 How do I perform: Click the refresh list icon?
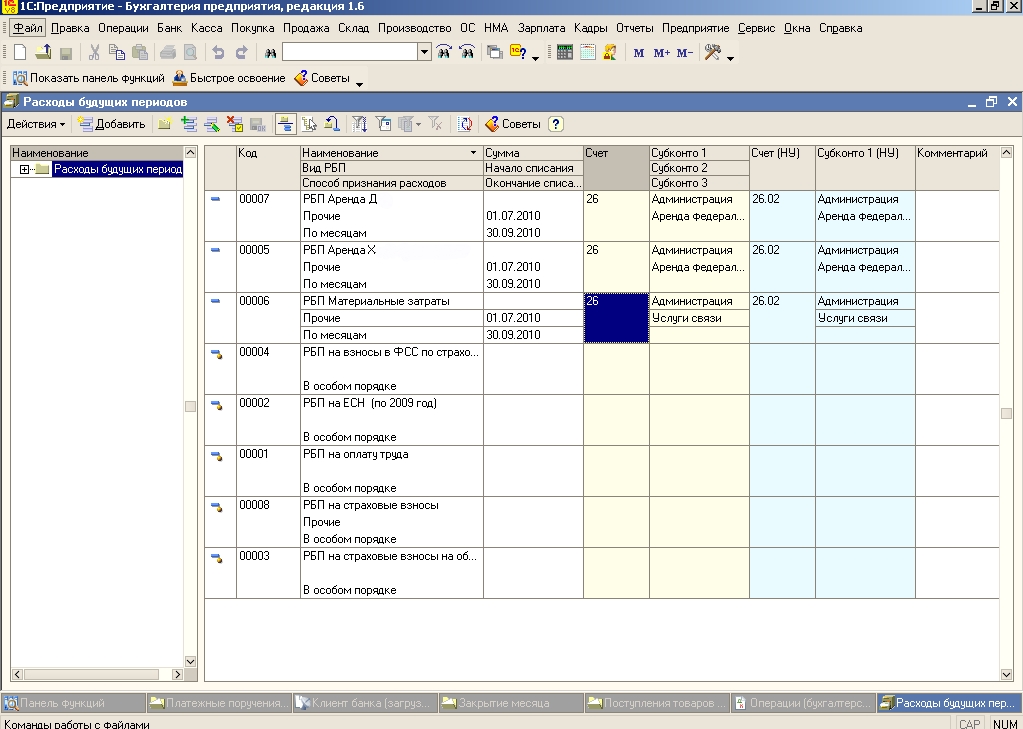(x=465, y=124)
